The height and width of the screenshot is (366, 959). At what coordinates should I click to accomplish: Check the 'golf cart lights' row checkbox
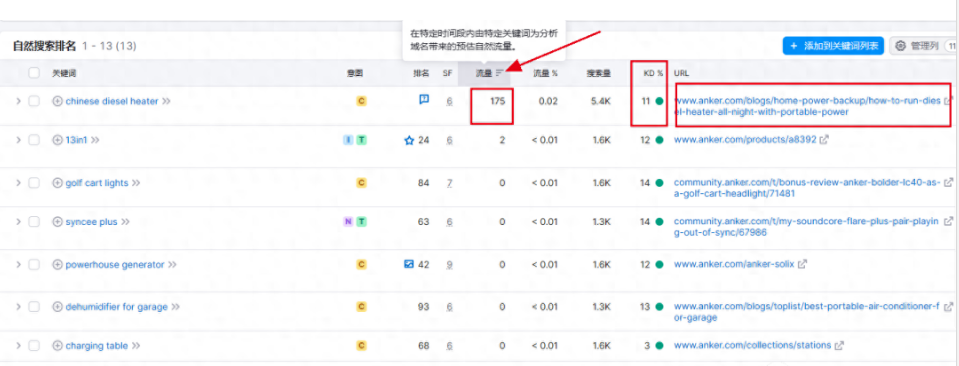pyautogui.click(x=34, y=182)
